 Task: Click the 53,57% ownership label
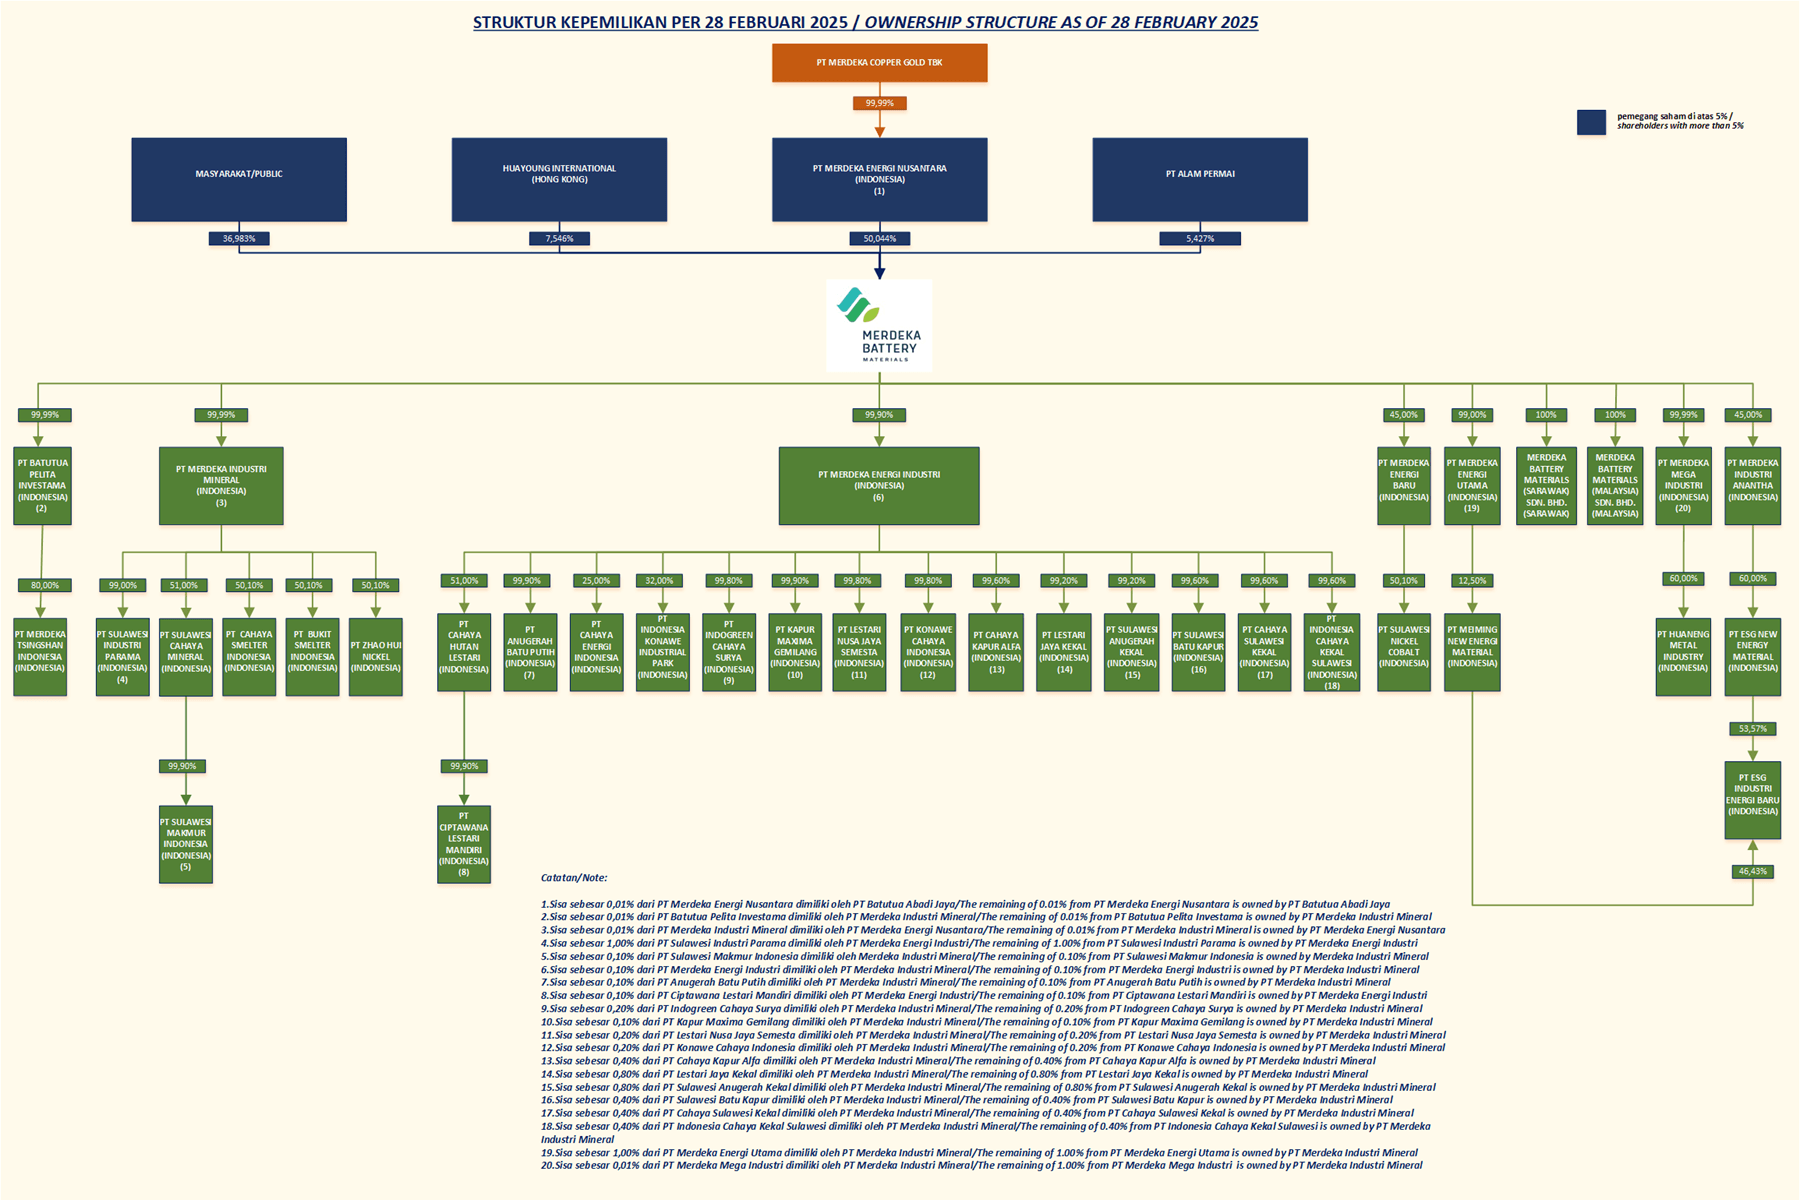point(1752,729)
